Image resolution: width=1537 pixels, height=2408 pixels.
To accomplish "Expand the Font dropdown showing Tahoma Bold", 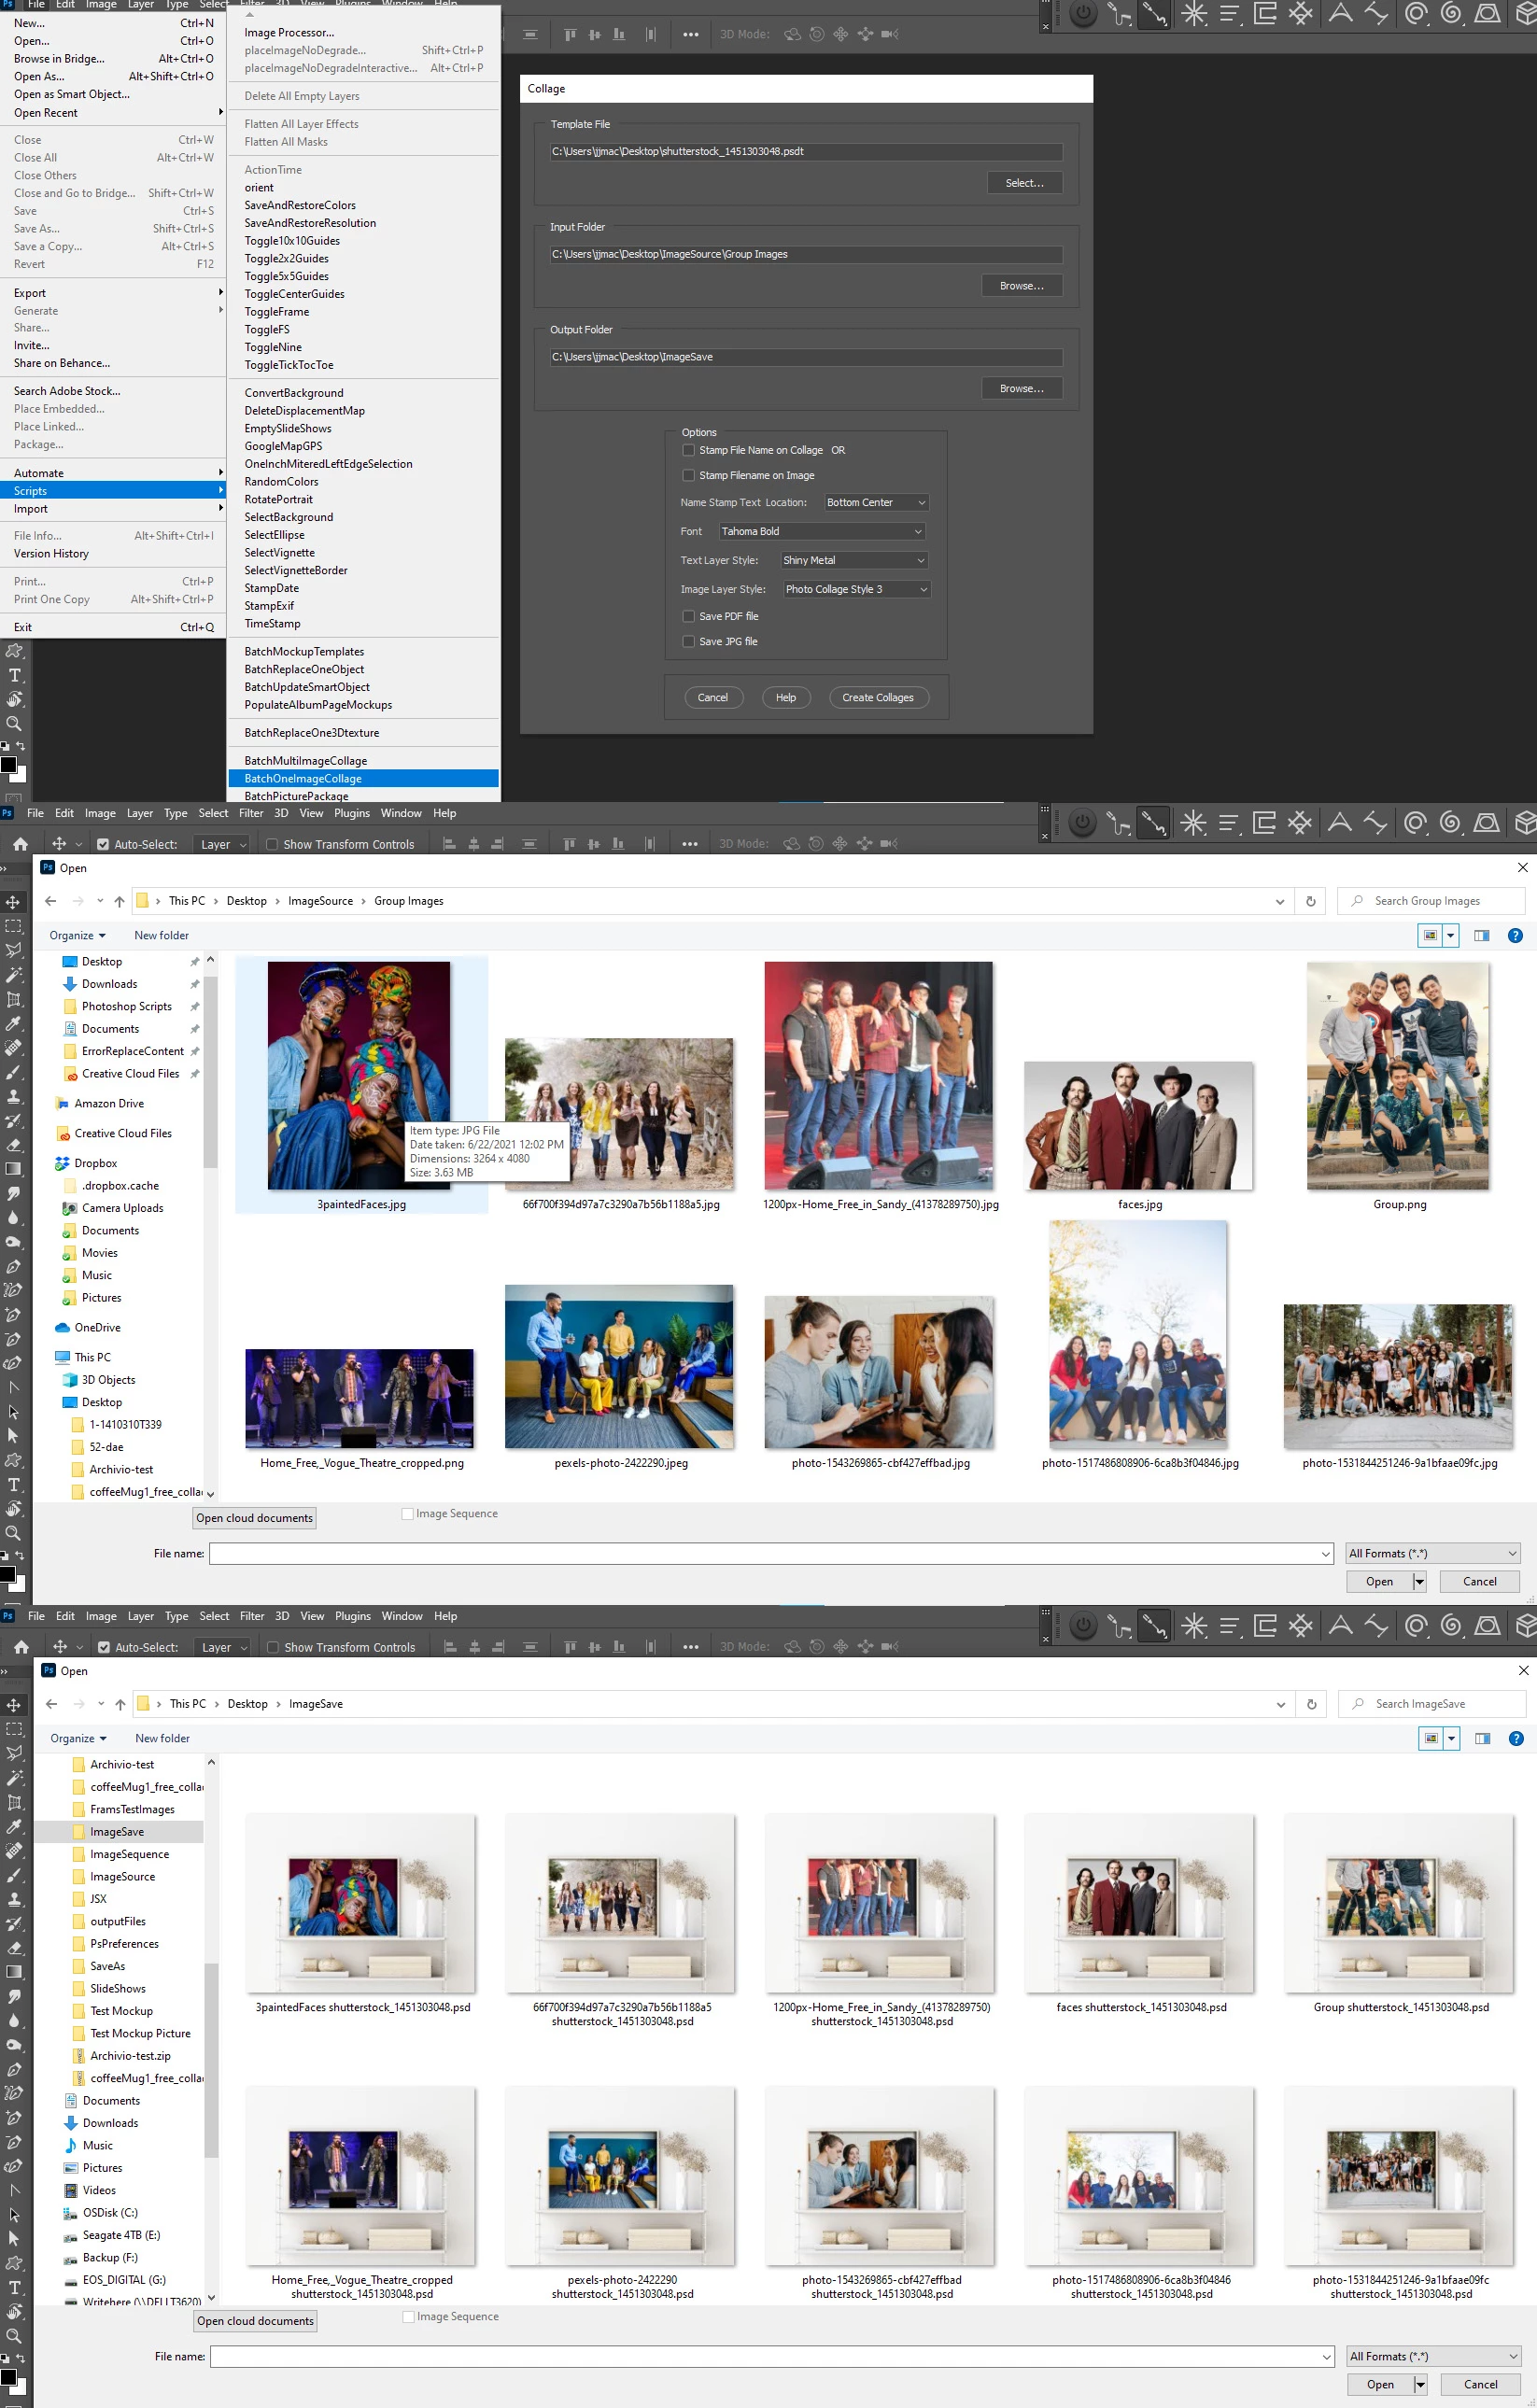I will (x=822, y=531).
